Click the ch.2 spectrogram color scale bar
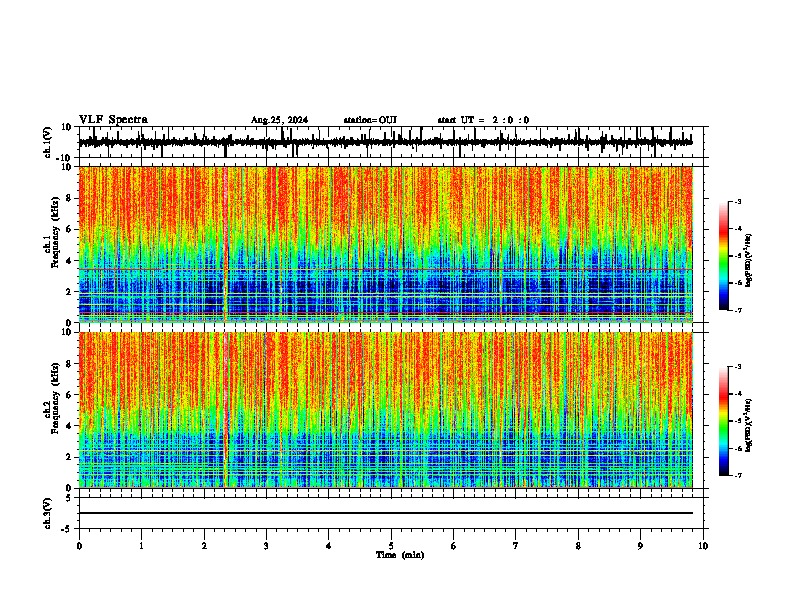 tap(724, 421)
